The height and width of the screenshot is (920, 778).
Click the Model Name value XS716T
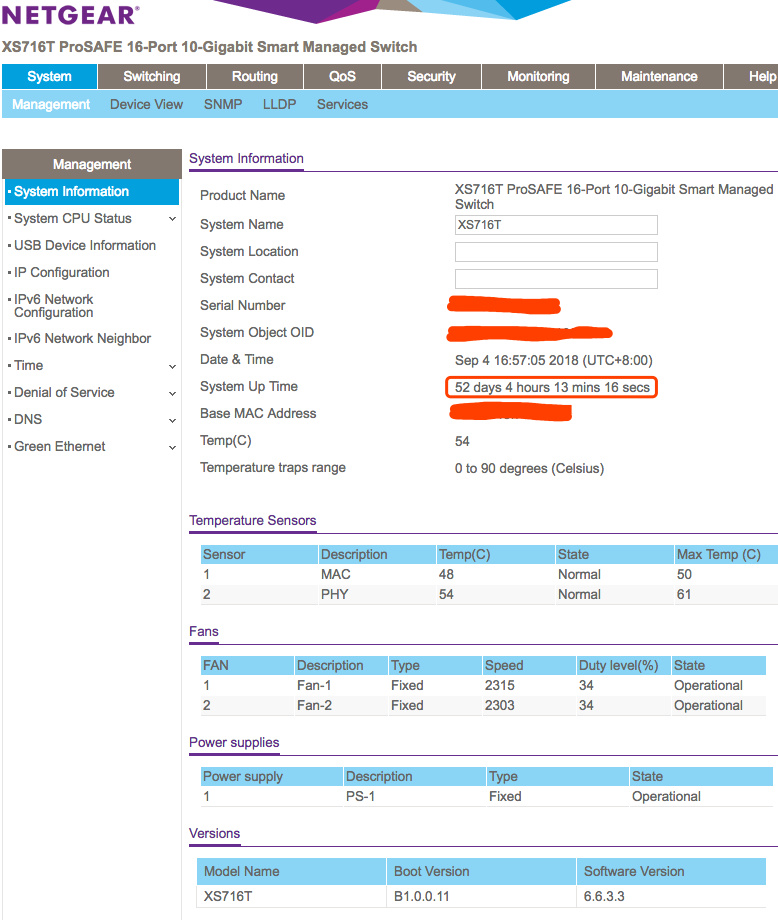[x=228, y=897]
